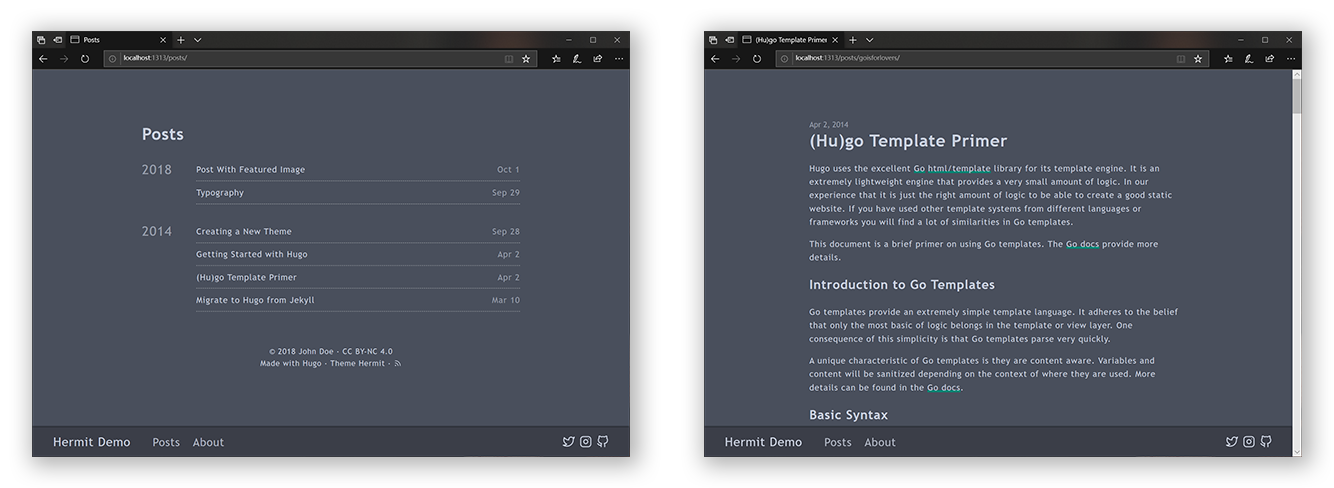Refresh the localhost posts list page
The image size is (1334, 488).
[85, 59]
